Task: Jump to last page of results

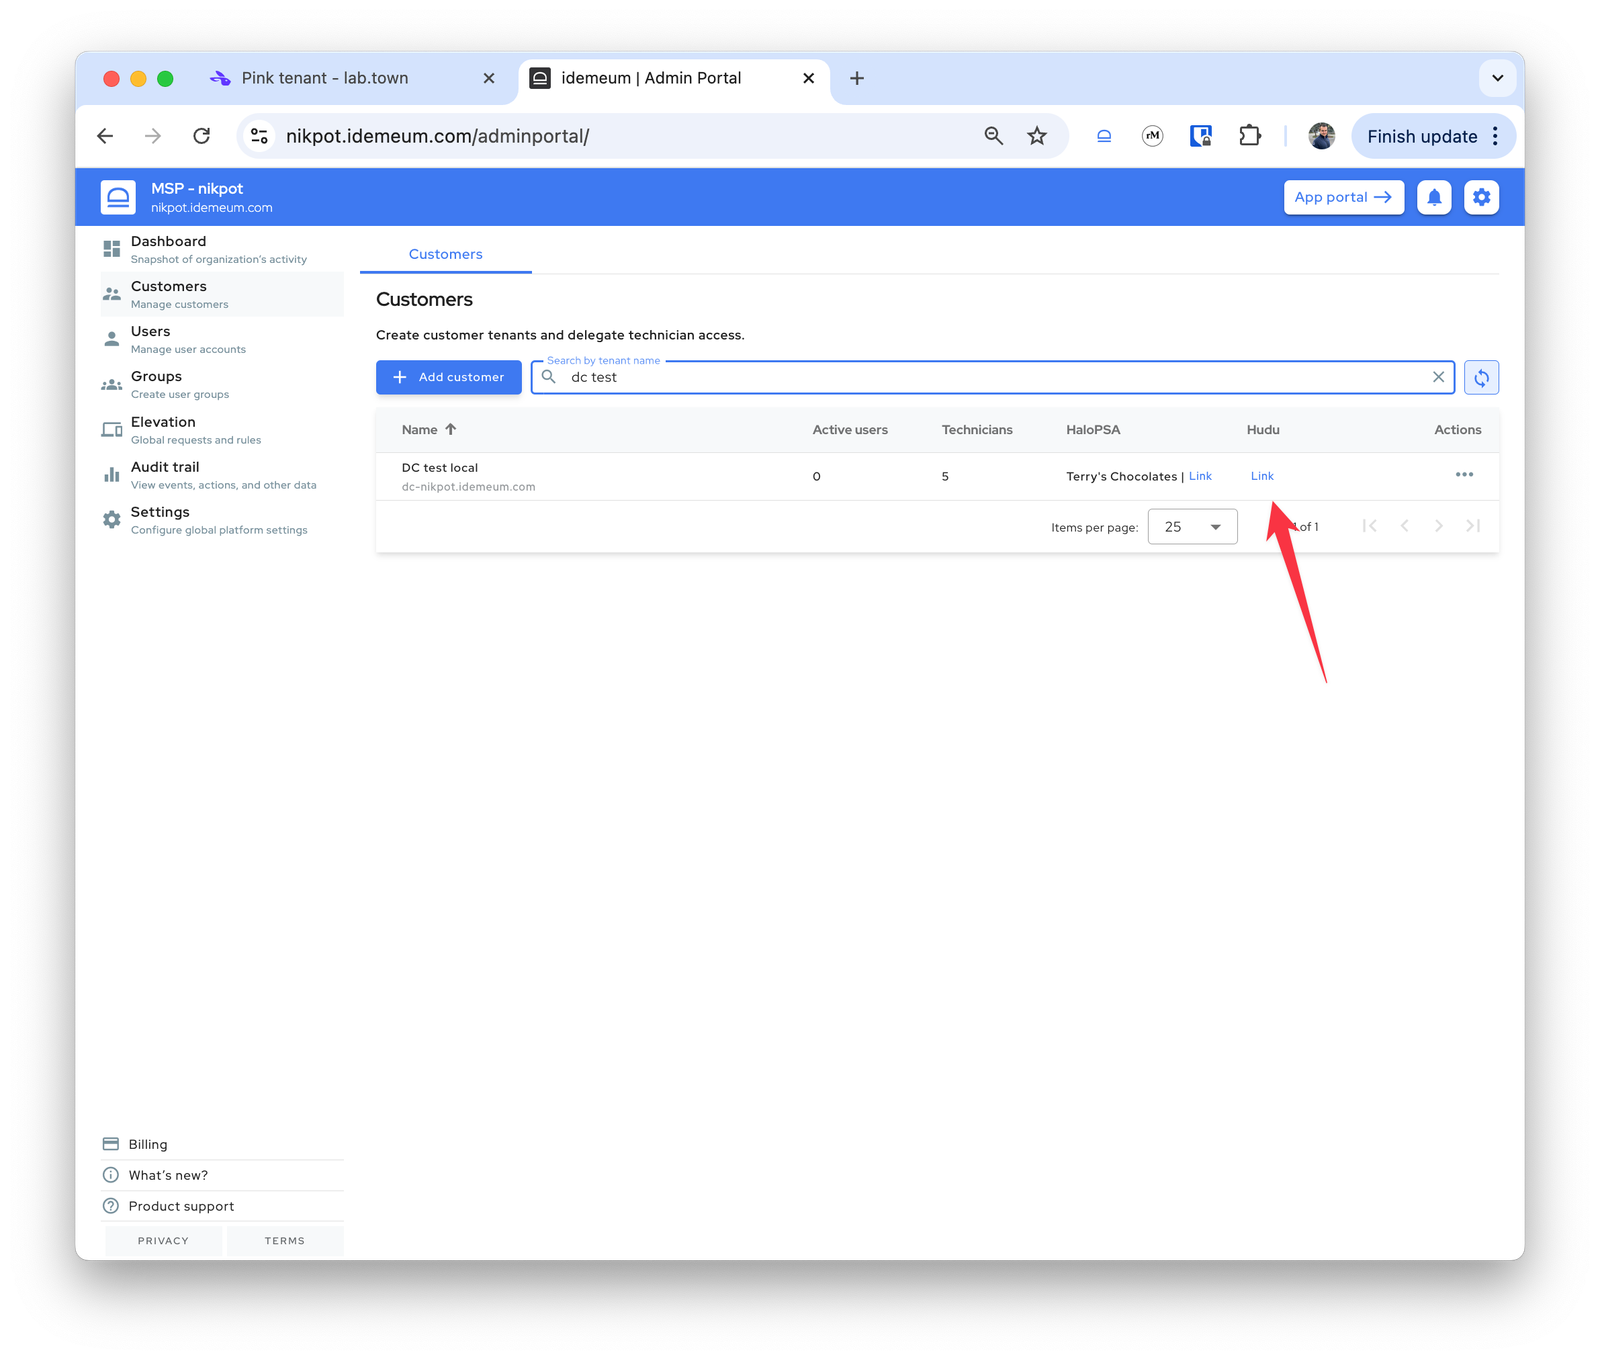Action: (x=1473, y=526)
